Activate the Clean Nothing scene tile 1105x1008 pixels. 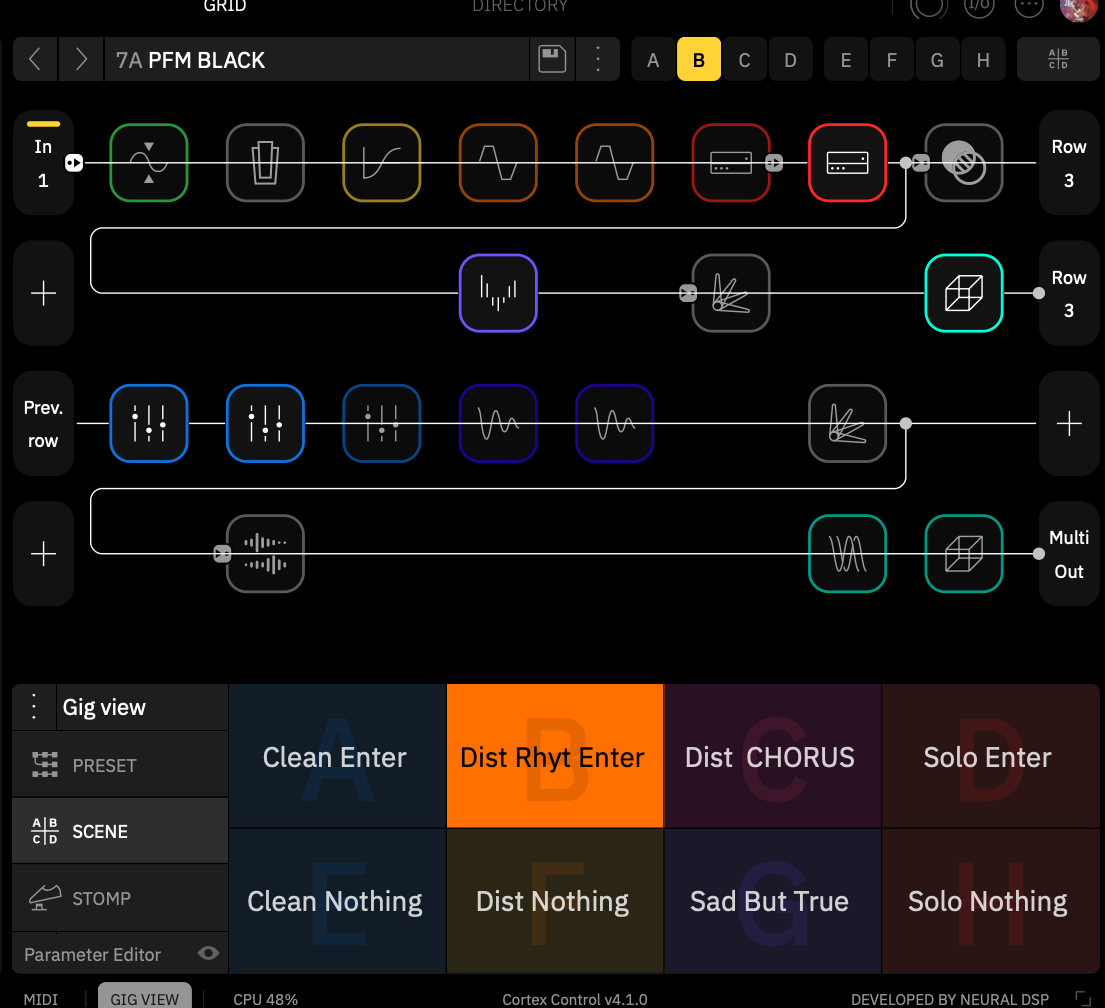pos(337,902)
